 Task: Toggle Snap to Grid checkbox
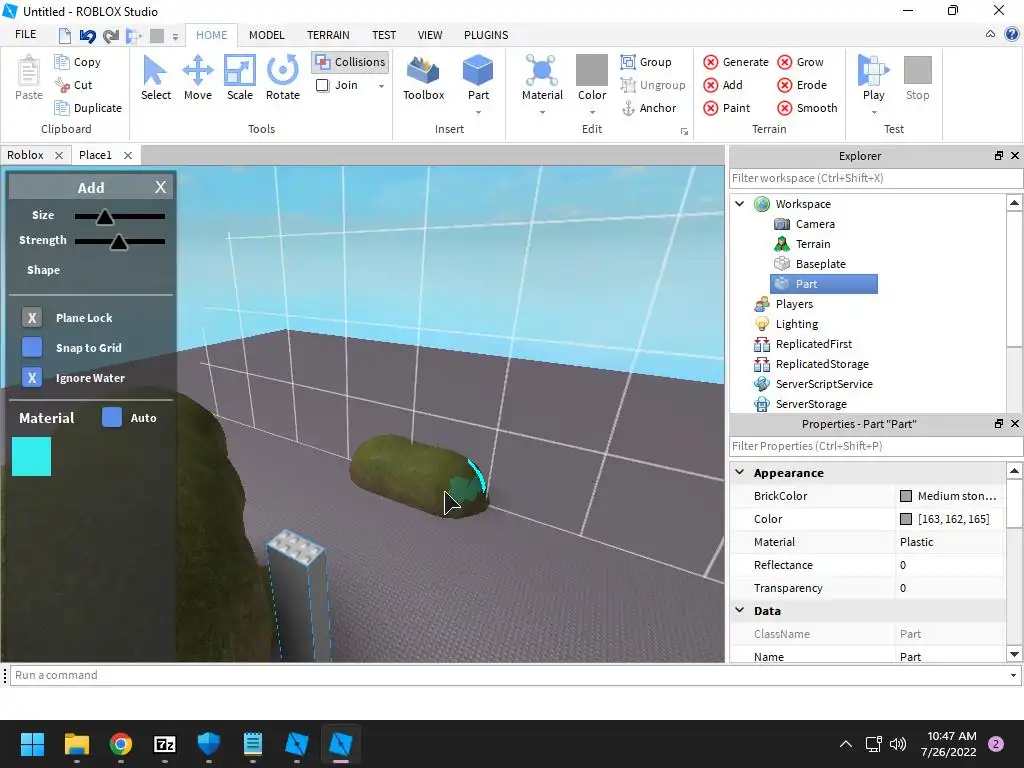click(x=31, y=347)
